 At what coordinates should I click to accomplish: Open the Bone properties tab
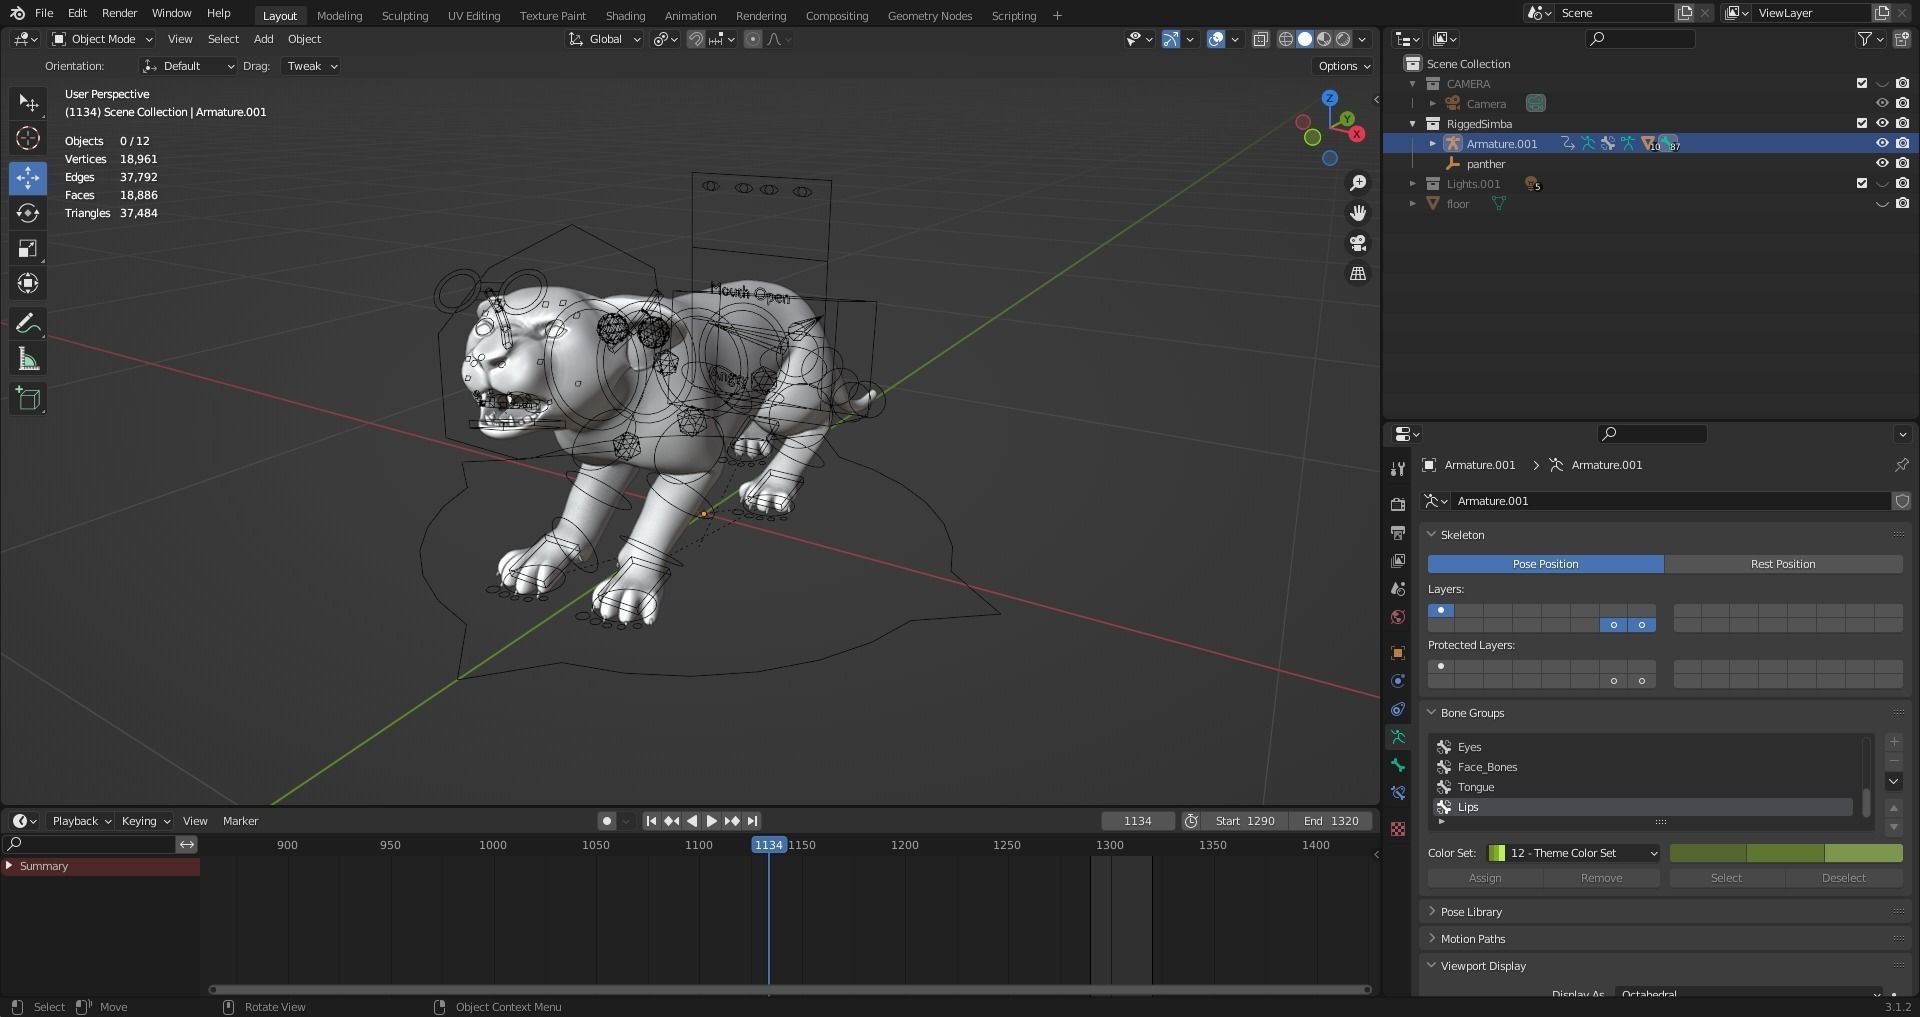pyautogui.click(x=1398, y=765)
